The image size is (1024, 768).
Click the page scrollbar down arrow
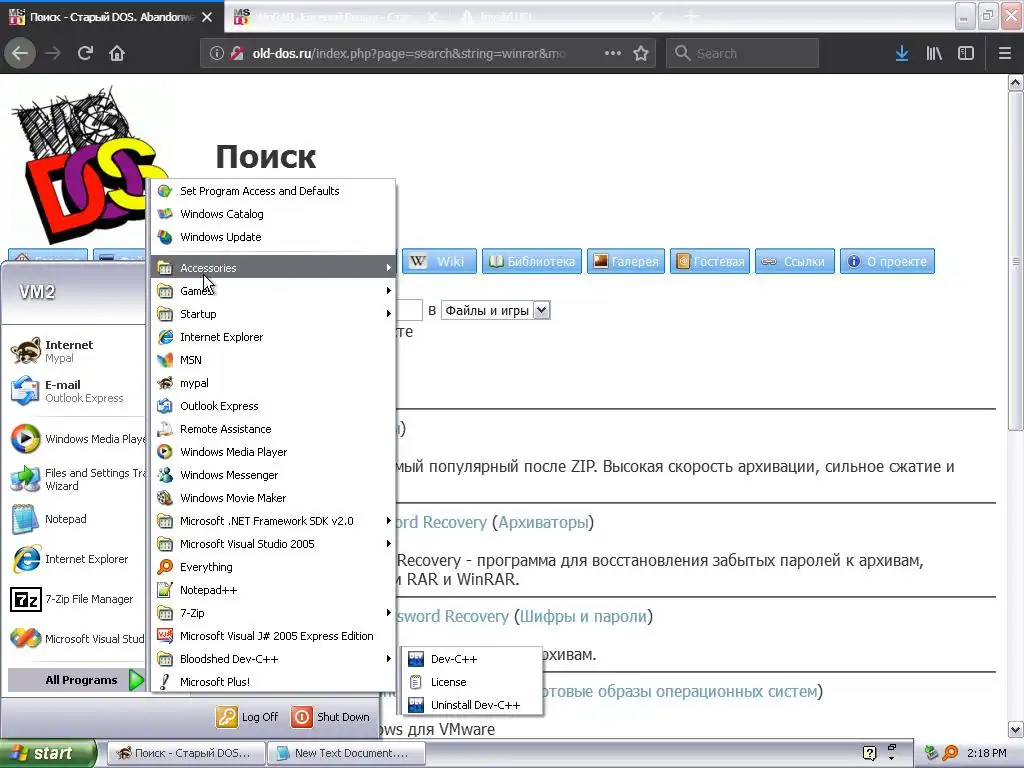[1016, 729]
